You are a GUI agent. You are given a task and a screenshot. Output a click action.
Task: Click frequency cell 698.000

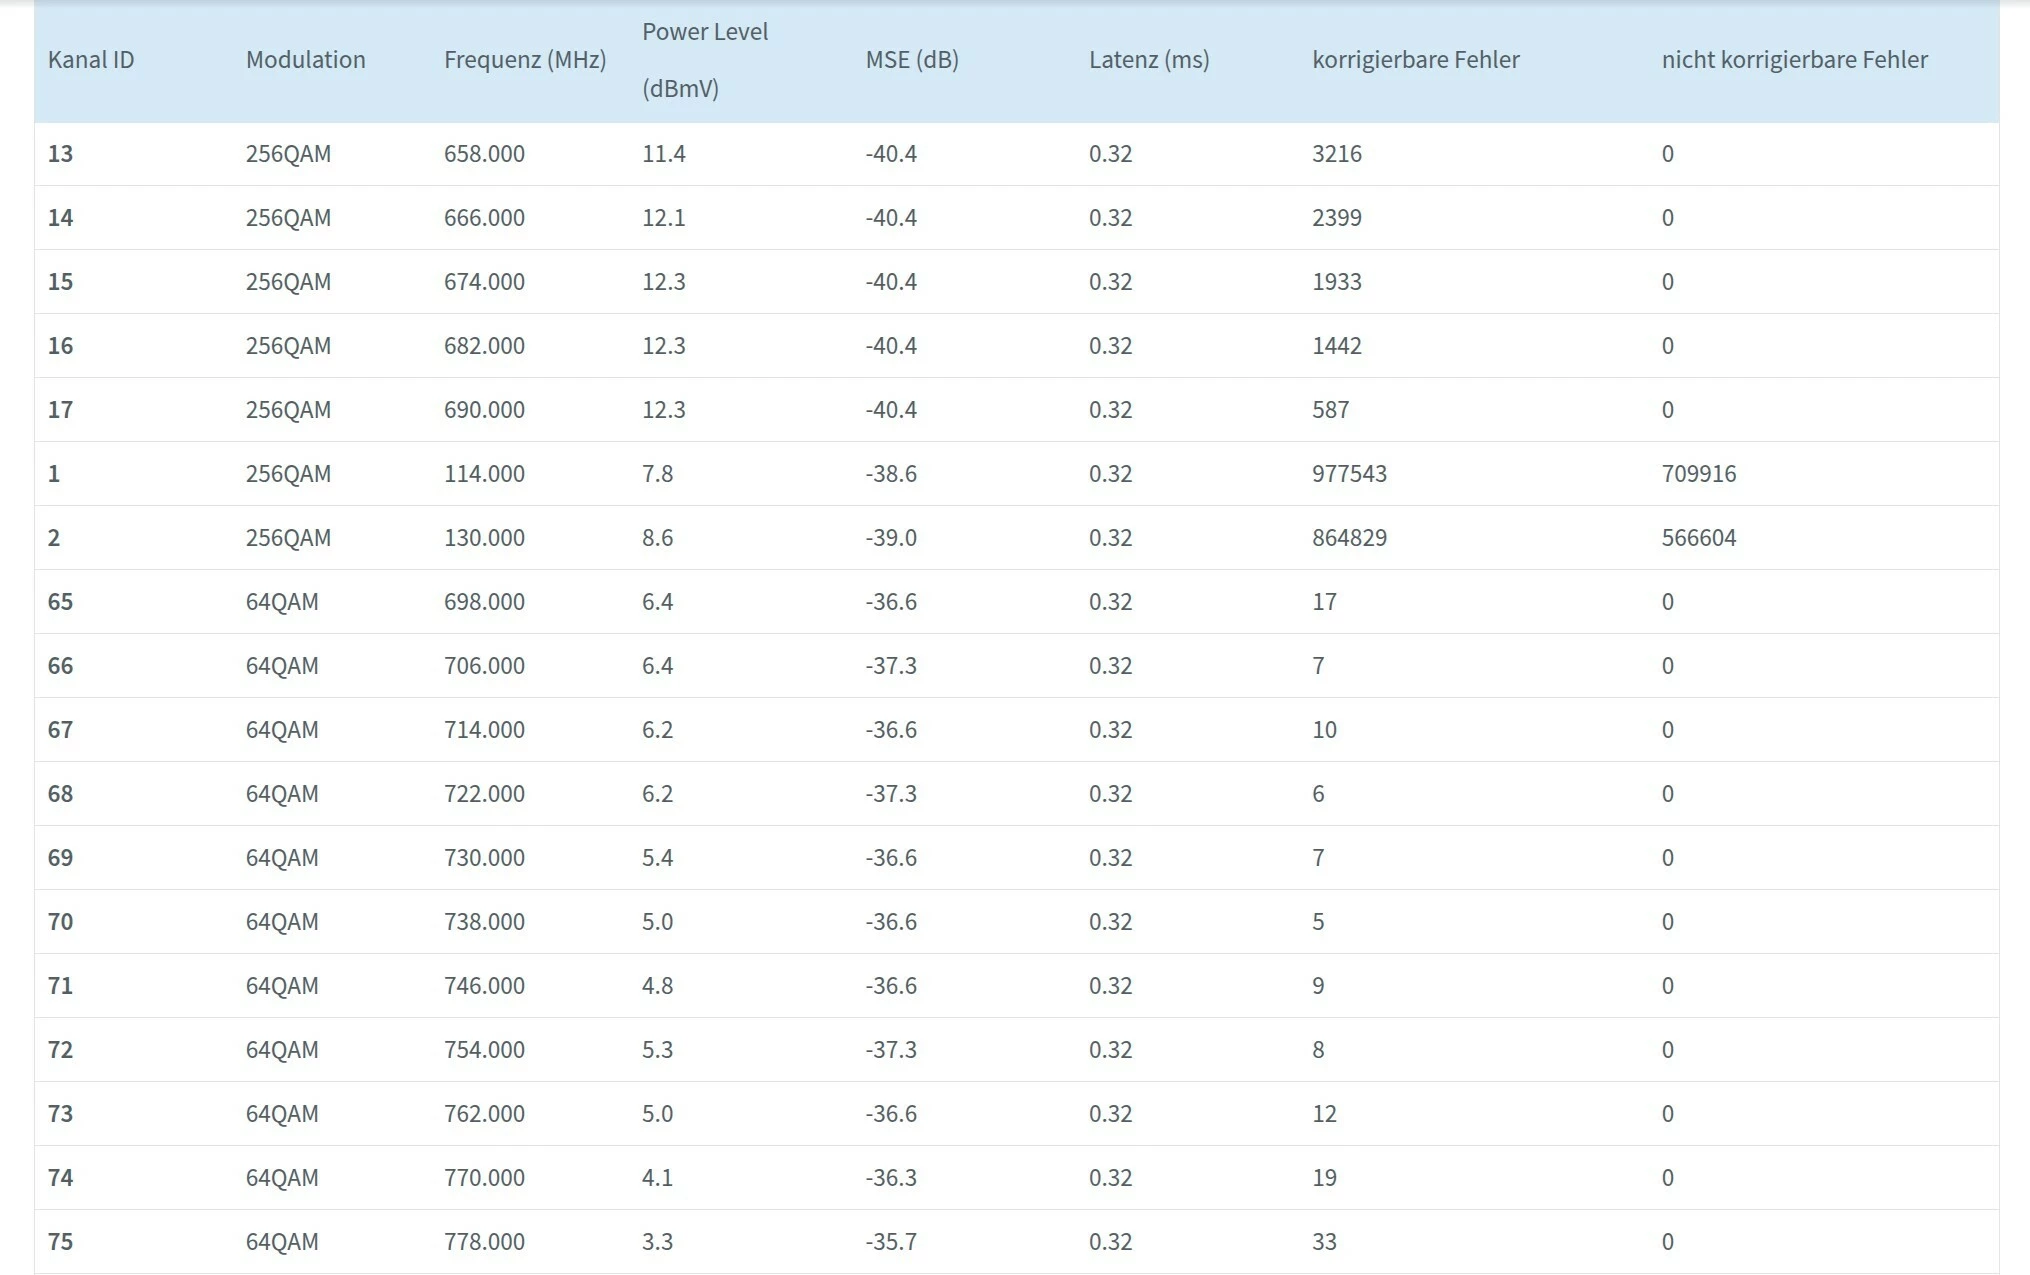(x=484, y=602)
